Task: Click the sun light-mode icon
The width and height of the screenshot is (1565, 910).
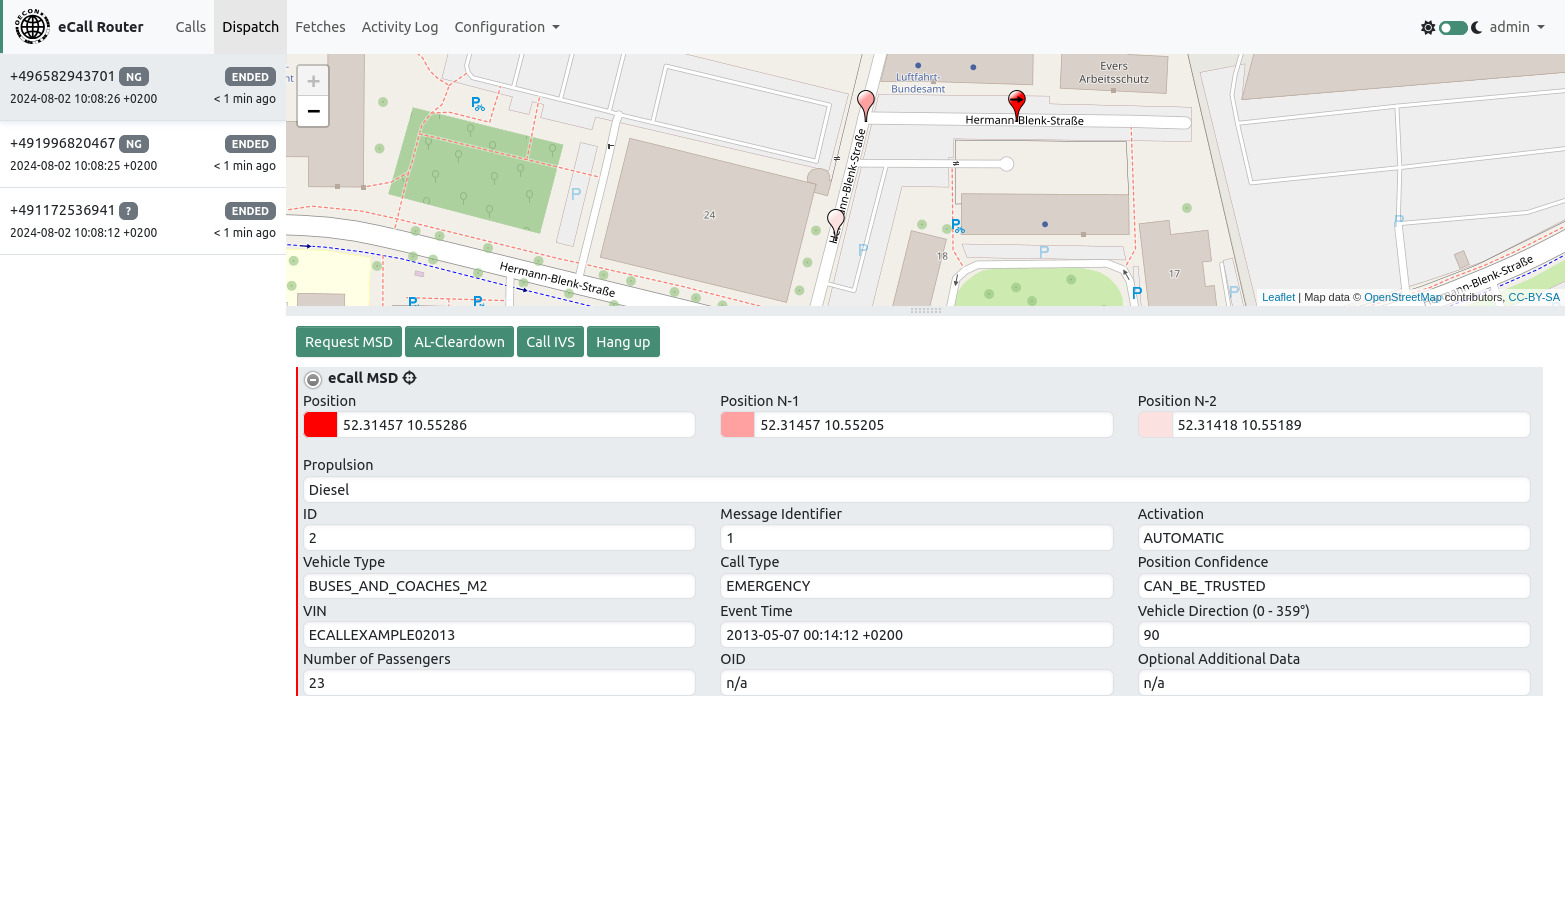Action: point(1427,28)
